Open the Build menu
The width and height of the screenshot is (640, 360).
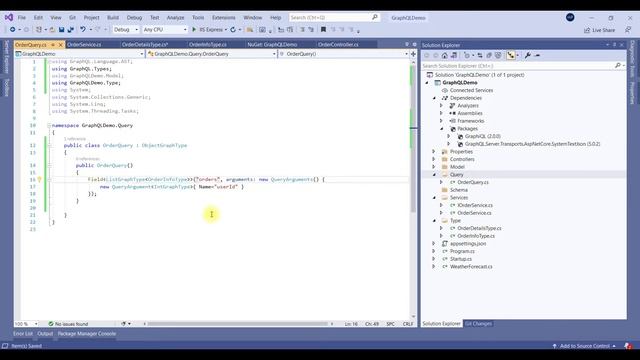(x=113, y=18)
